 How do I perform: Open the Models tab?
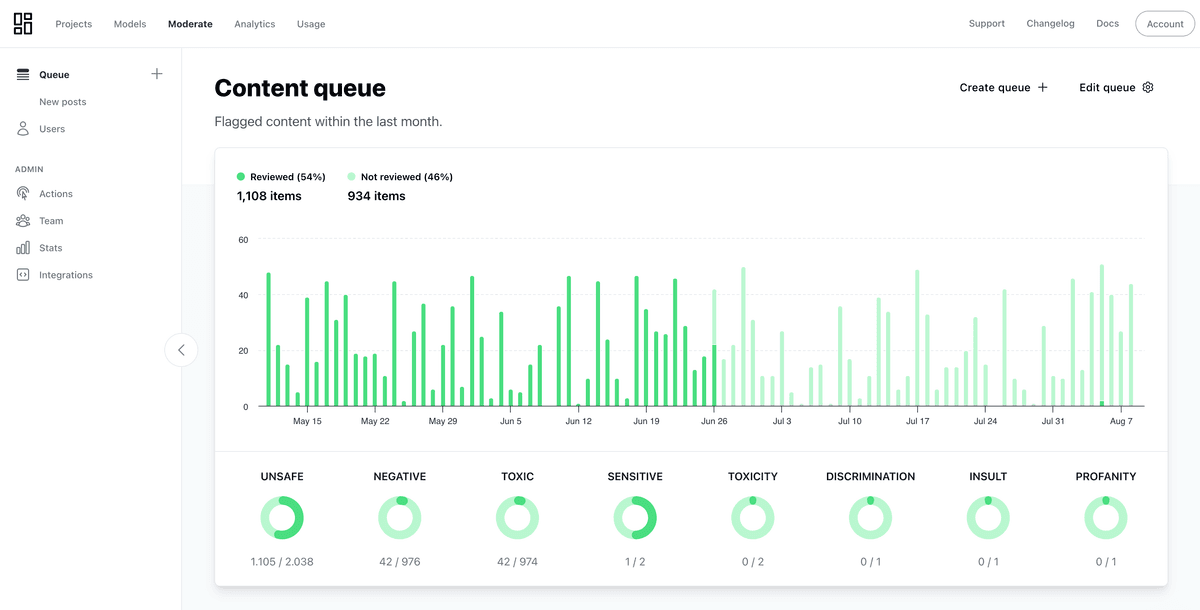pyautogui.click(x=130, y=24)
